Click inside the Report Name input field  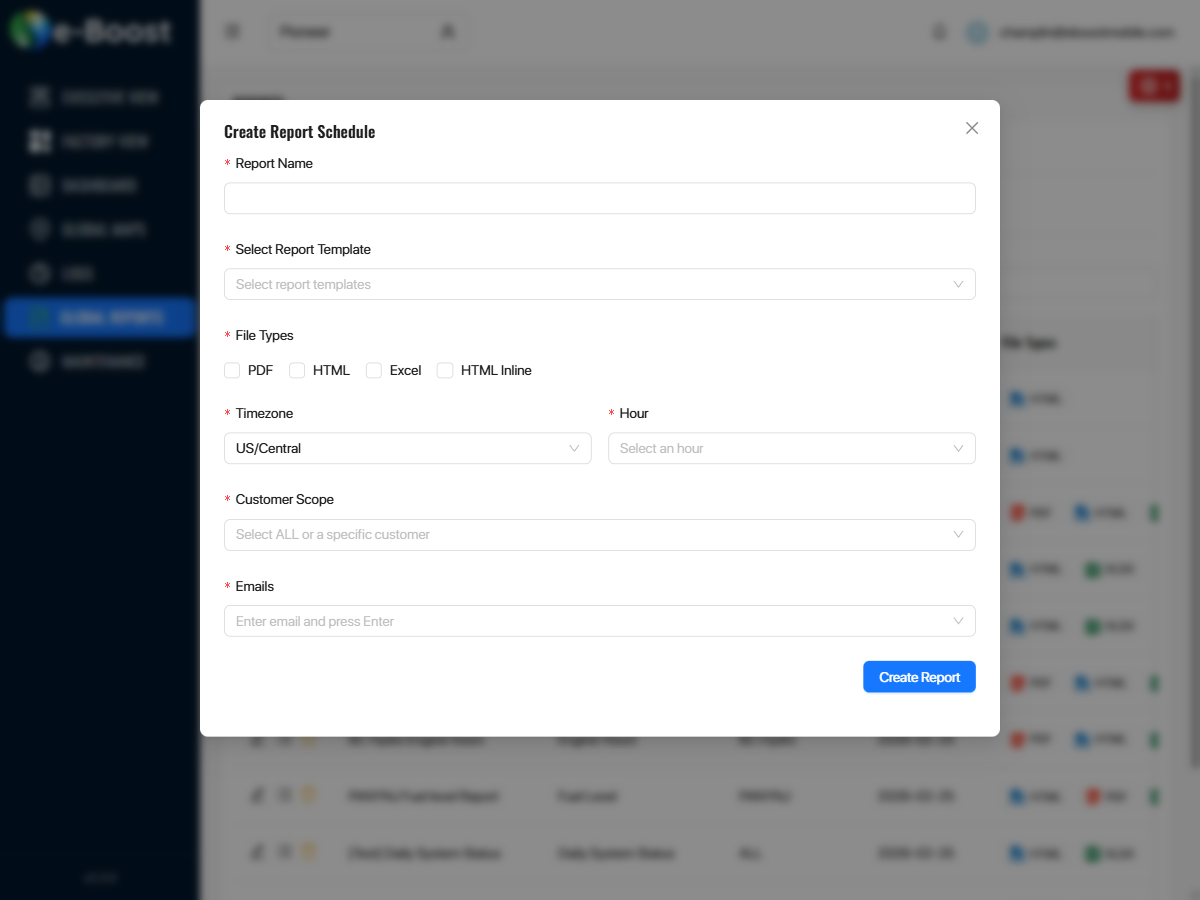[x=600, y=198]
